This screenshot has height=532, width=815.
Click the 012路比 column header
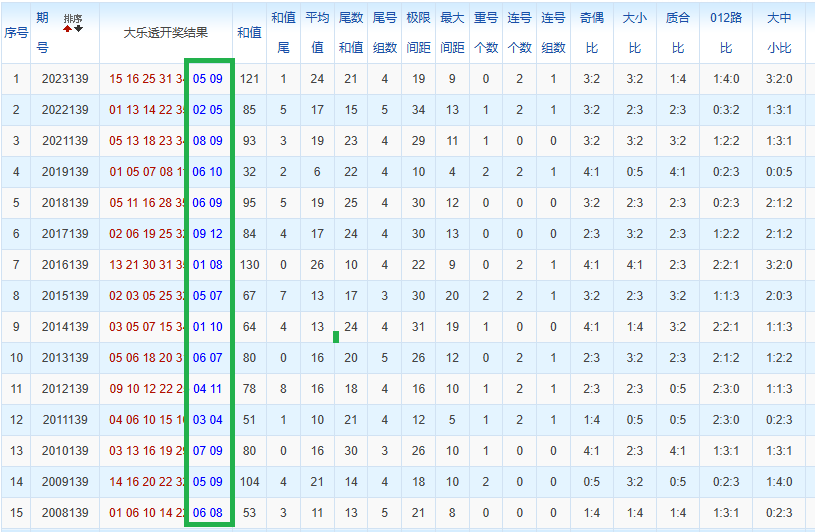726,33
